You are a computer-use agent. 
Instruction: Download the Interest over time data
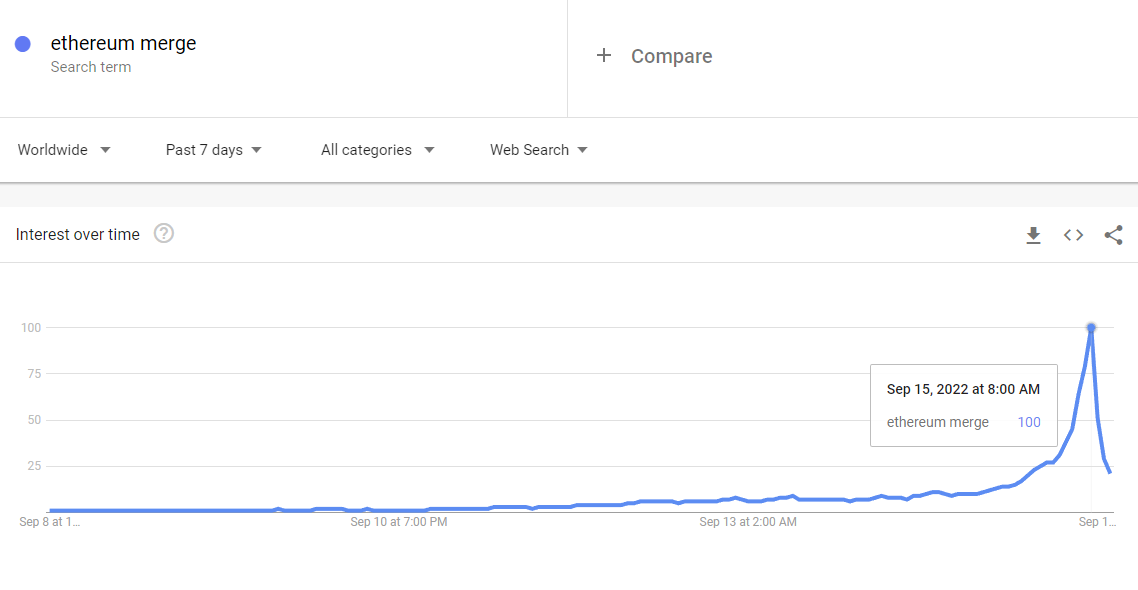[x=1033, y=235]
